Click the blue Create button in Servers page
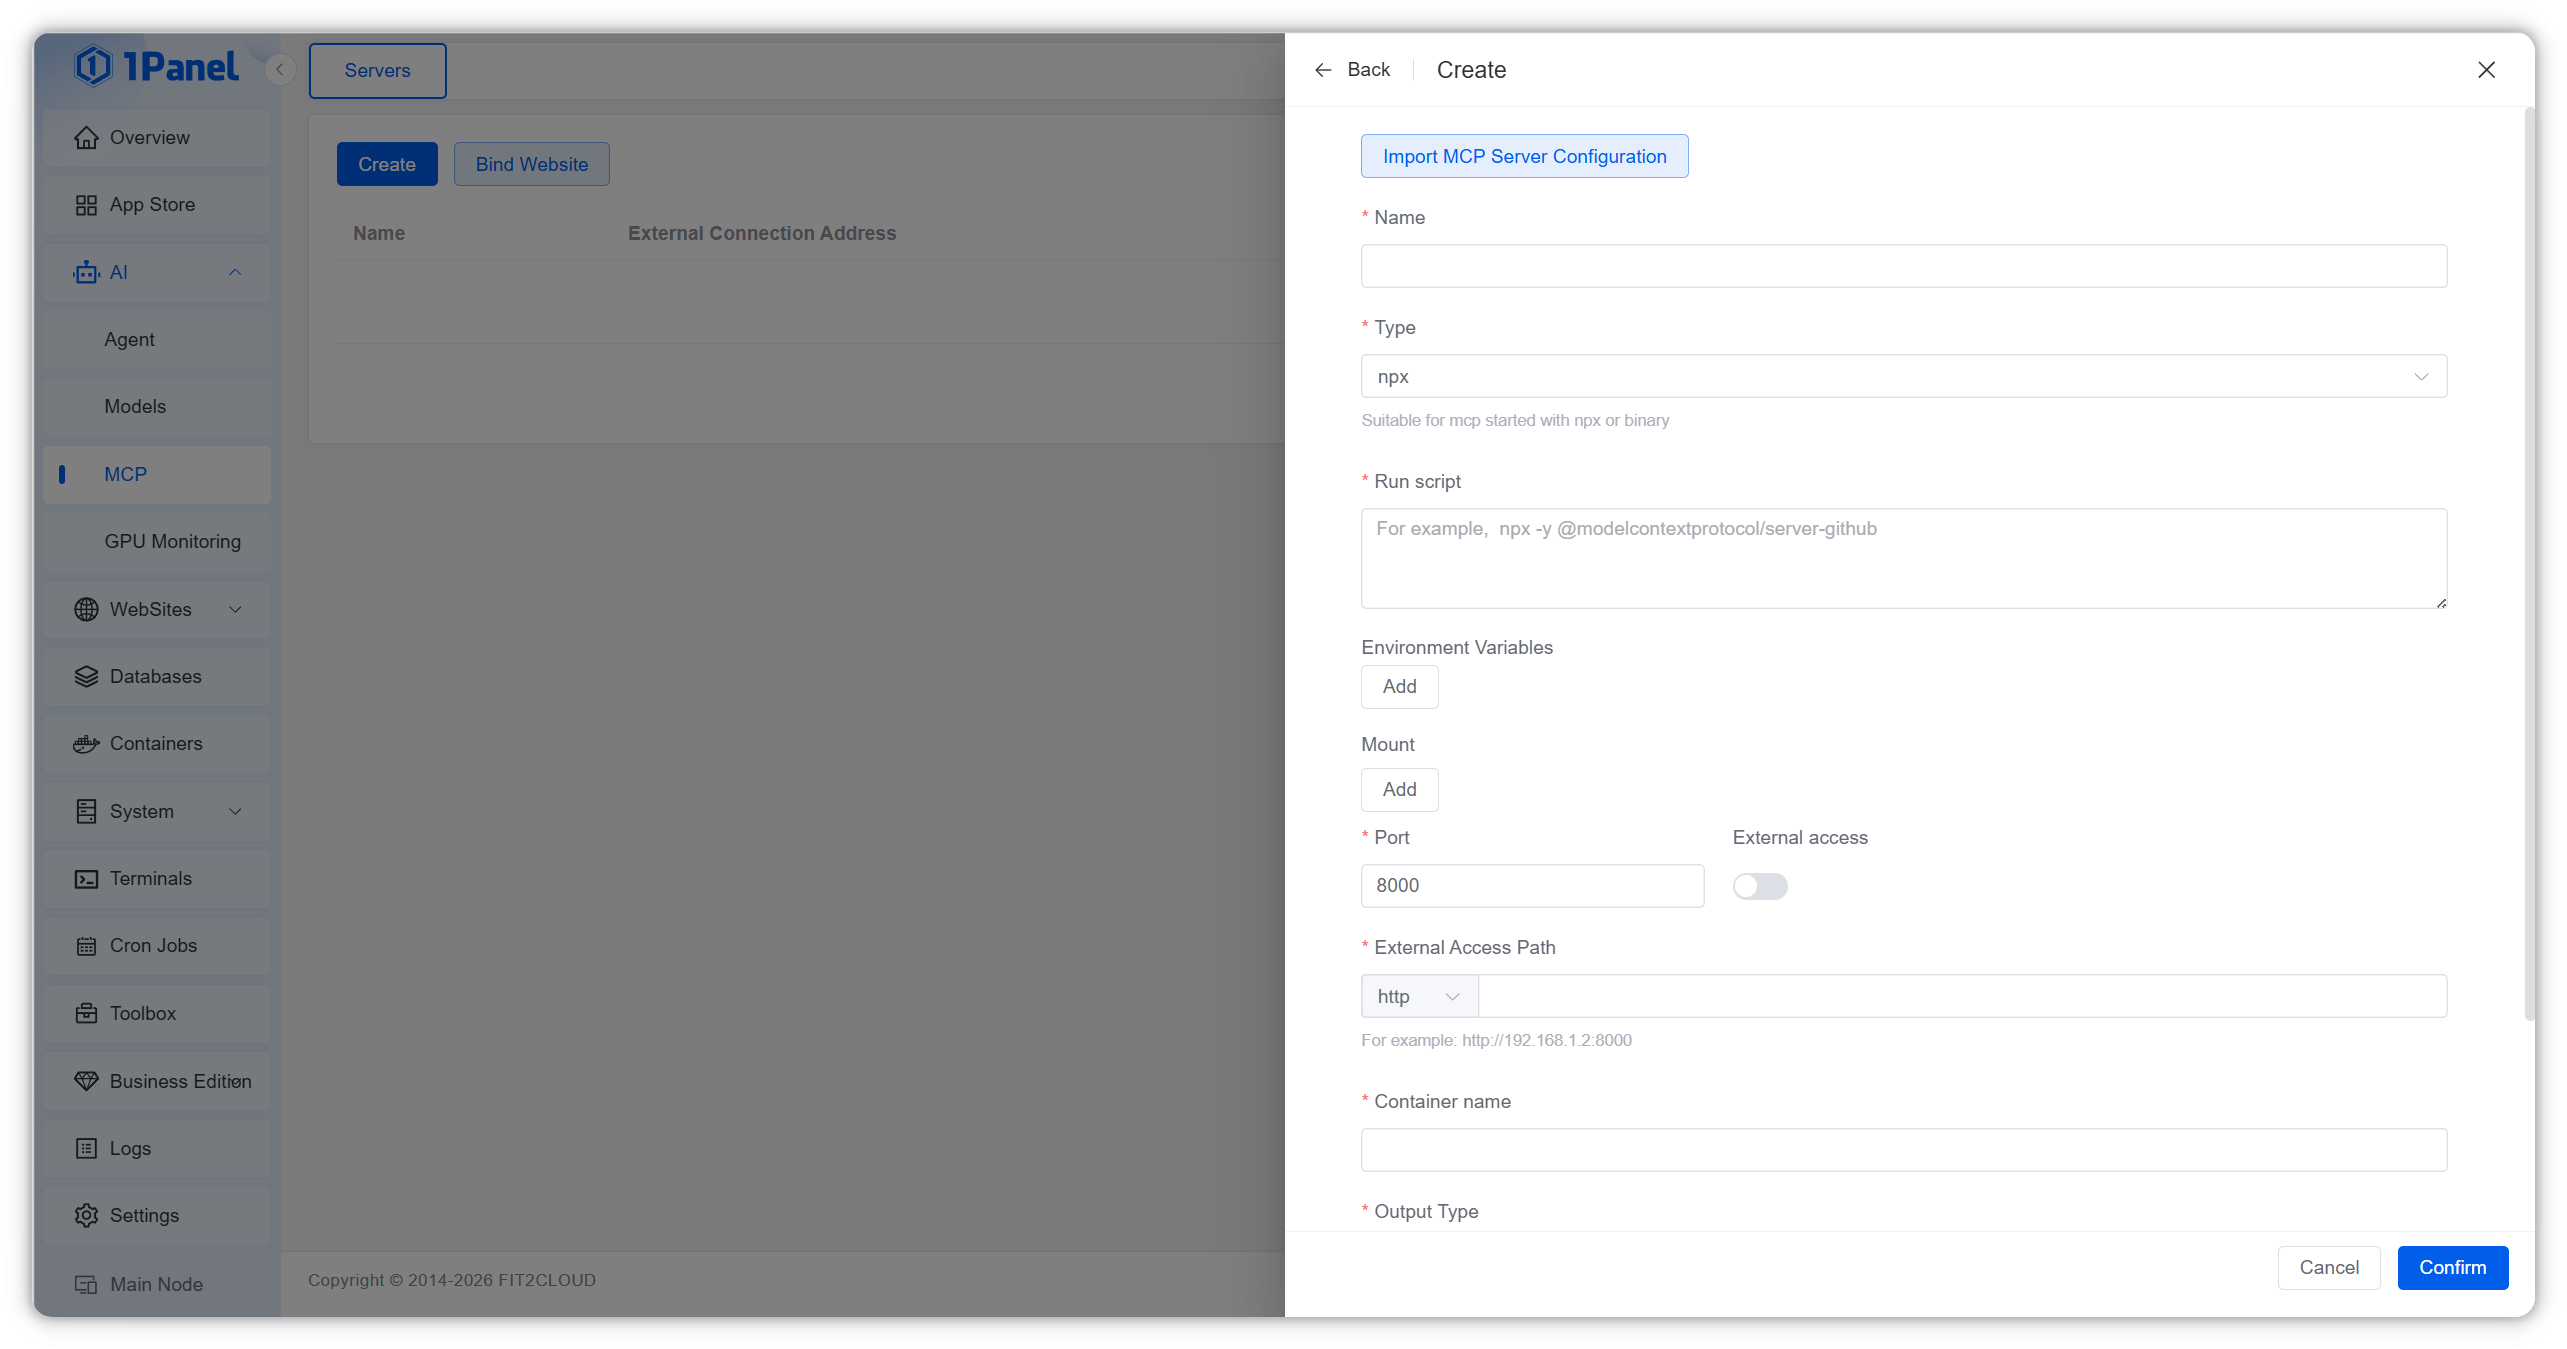 pos(387,164)
